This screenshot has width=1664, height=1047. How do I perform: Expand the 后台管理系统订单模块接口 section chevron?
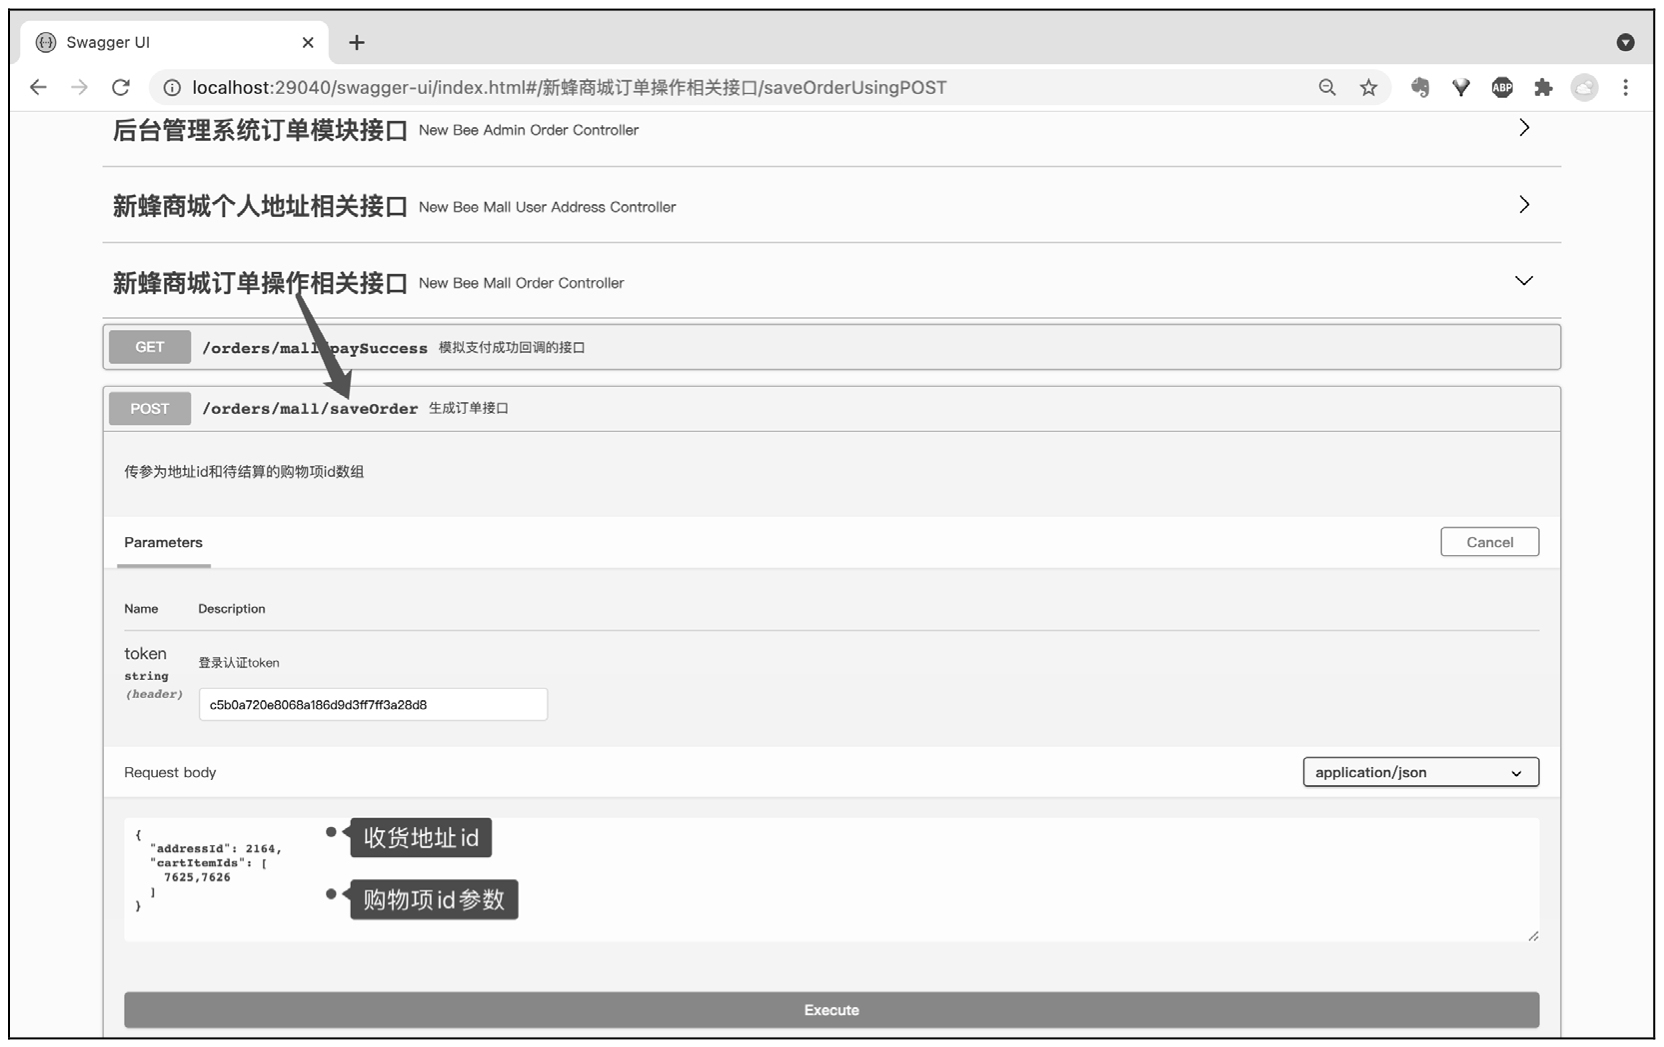pos(1524,128)
